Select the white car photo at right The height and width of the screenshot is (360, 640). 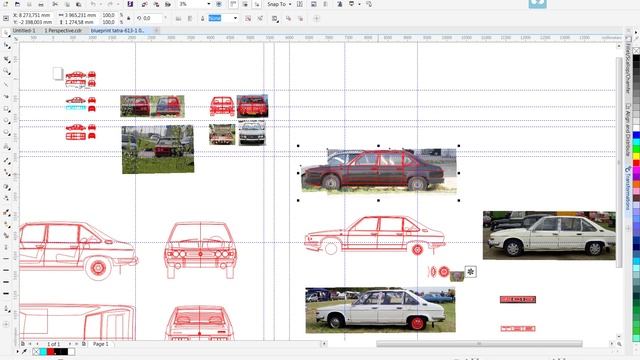pyautogui.click(x=549, y=235)
